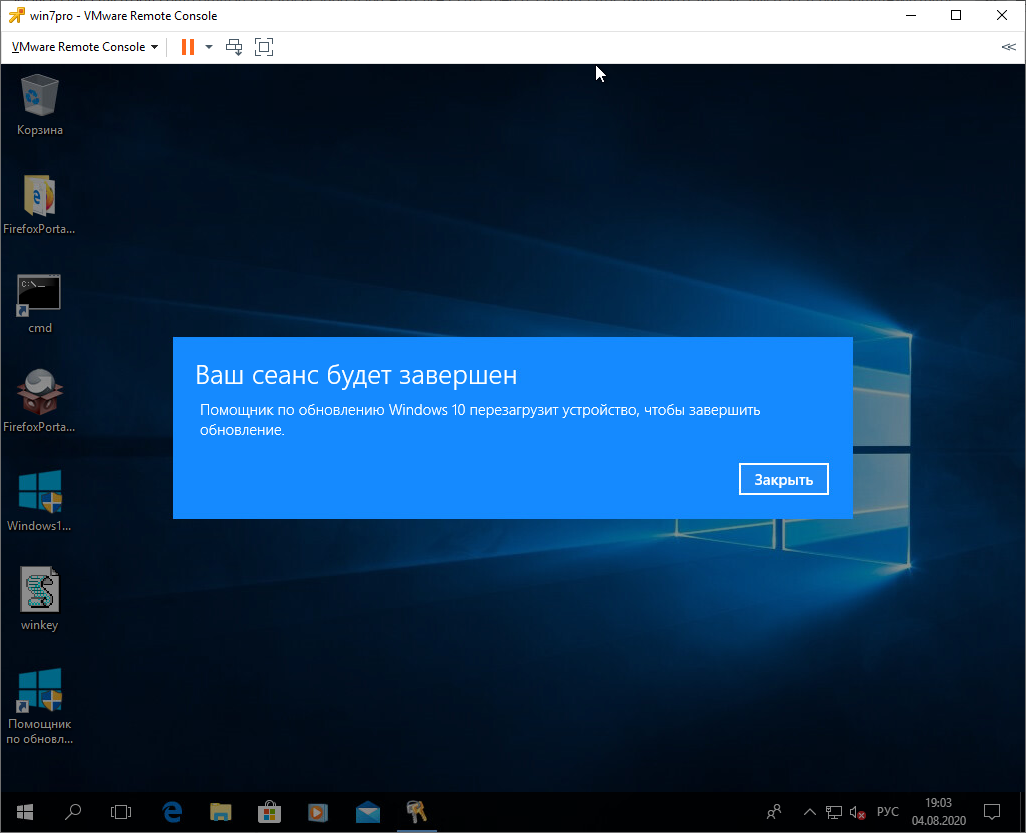Open the Mail app from the taskbar
1026x833 pixels.
[368, 812]
